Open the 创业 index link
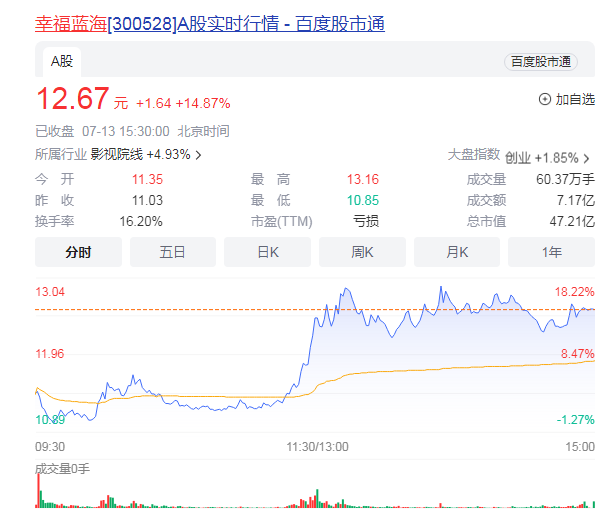616x521 pixels. [x=517, y=158]
